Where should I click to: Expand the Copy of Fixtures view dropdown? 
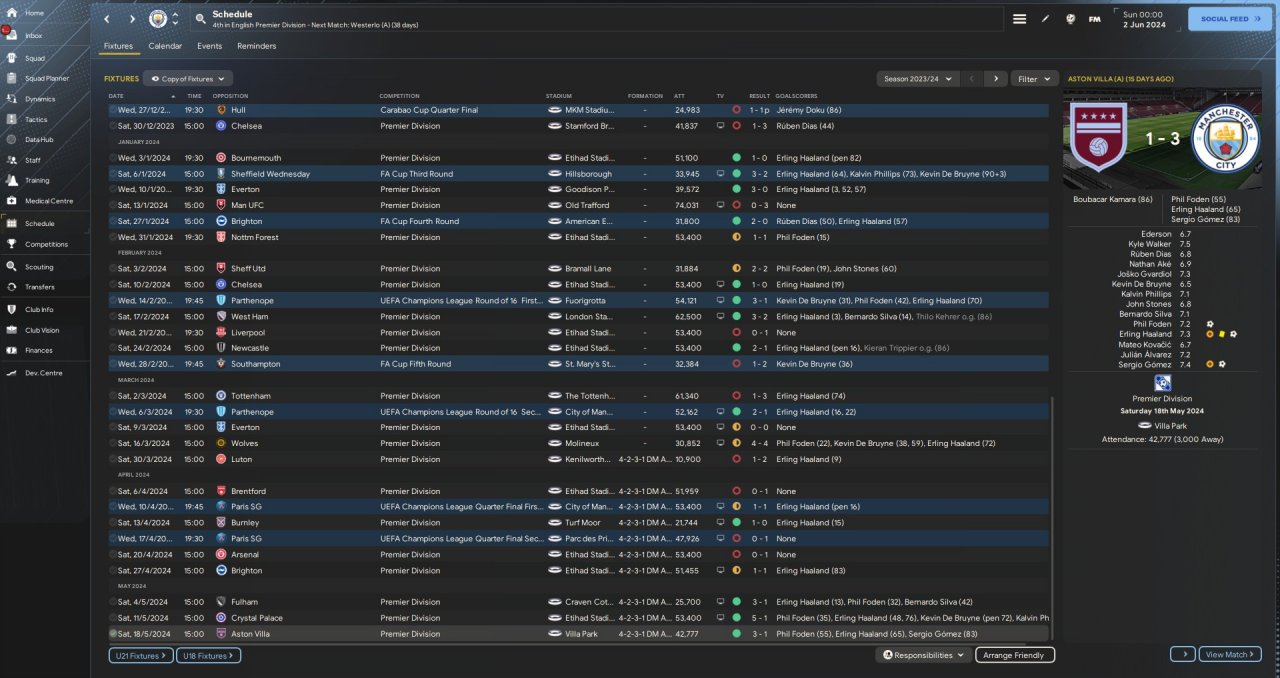click(188, 78)
